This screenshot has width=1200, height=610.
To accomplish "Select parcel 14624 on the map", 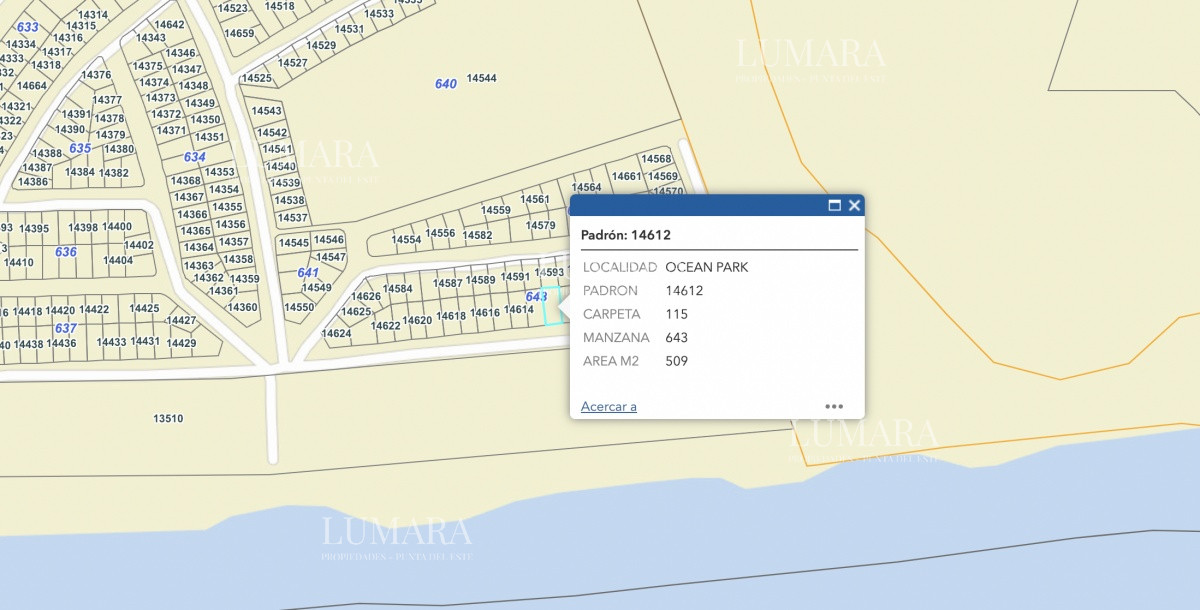I will [x=336, y=333].
